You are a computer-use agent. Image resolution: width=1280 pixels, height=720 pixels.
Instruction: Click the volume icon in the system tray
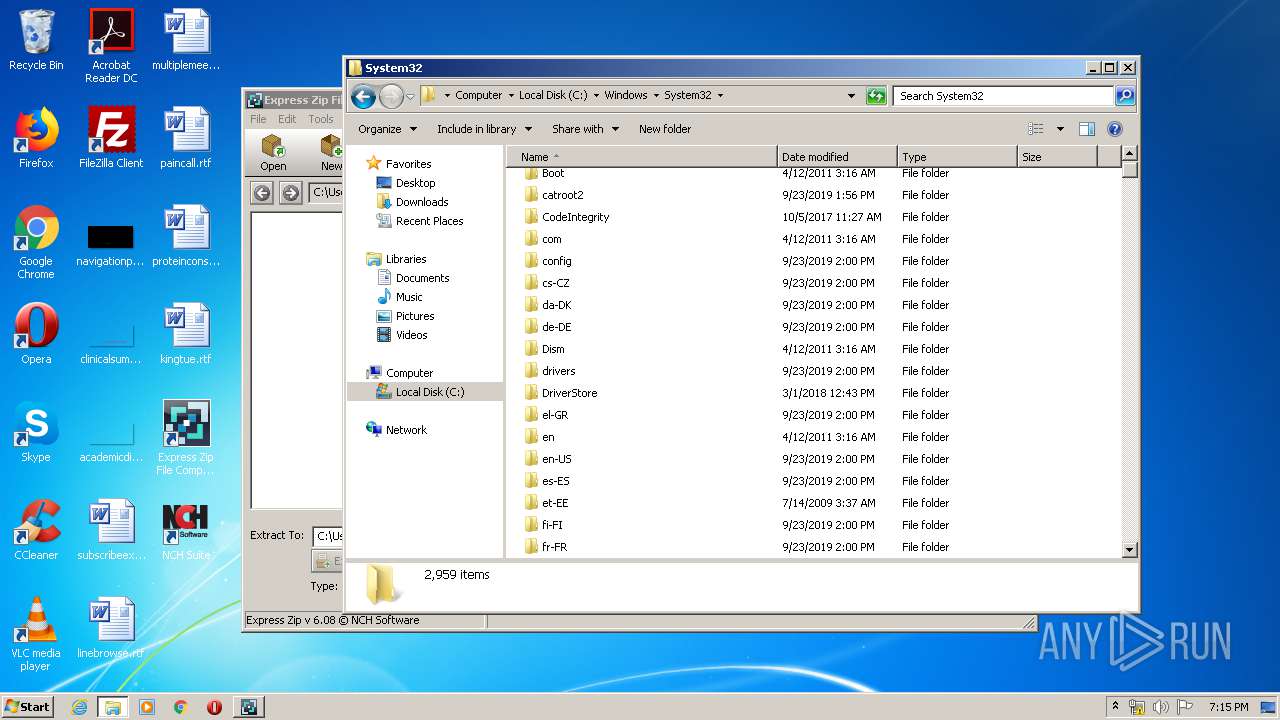pyautogui.click(x=1160, y=707)
